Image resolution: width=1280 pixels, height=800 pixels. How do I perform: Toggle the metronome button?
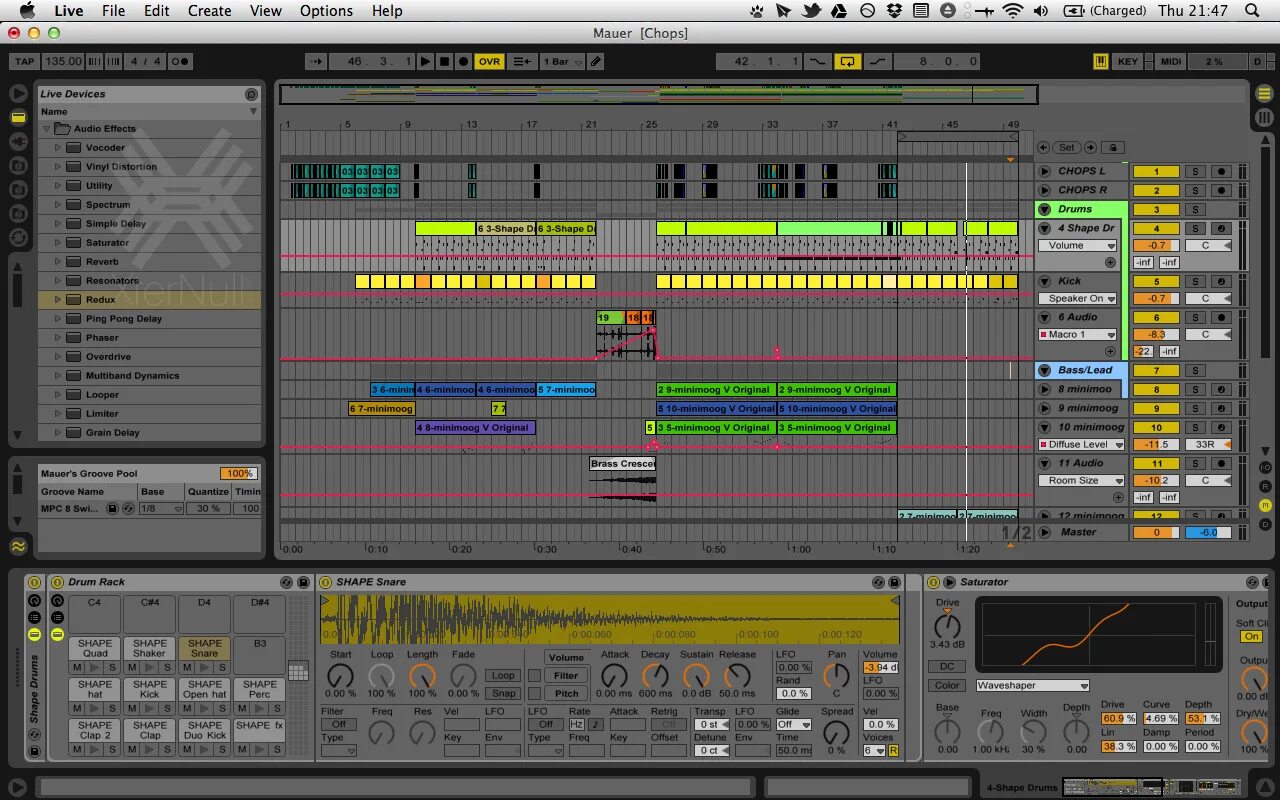pyautogui.click(x=180, y=61)
